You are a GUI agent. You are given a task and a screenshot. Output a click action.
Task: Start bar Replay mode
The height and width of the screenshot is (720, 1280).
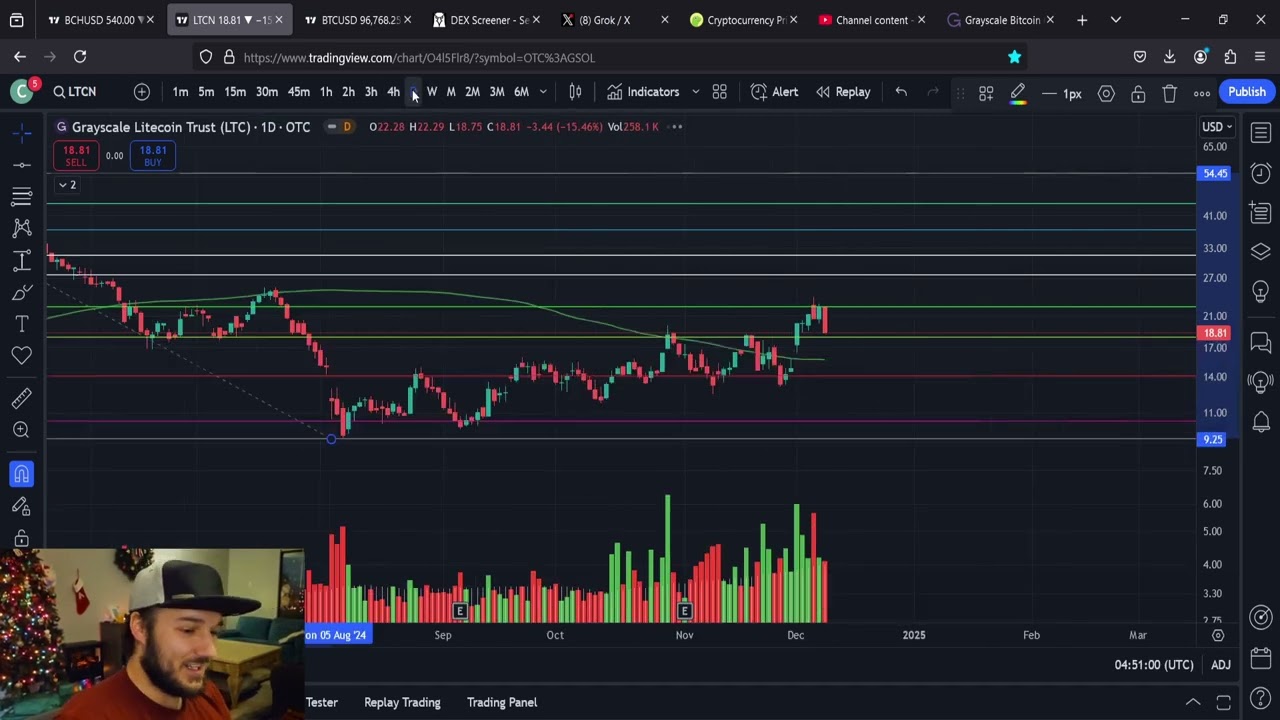[x=843, y=92]
